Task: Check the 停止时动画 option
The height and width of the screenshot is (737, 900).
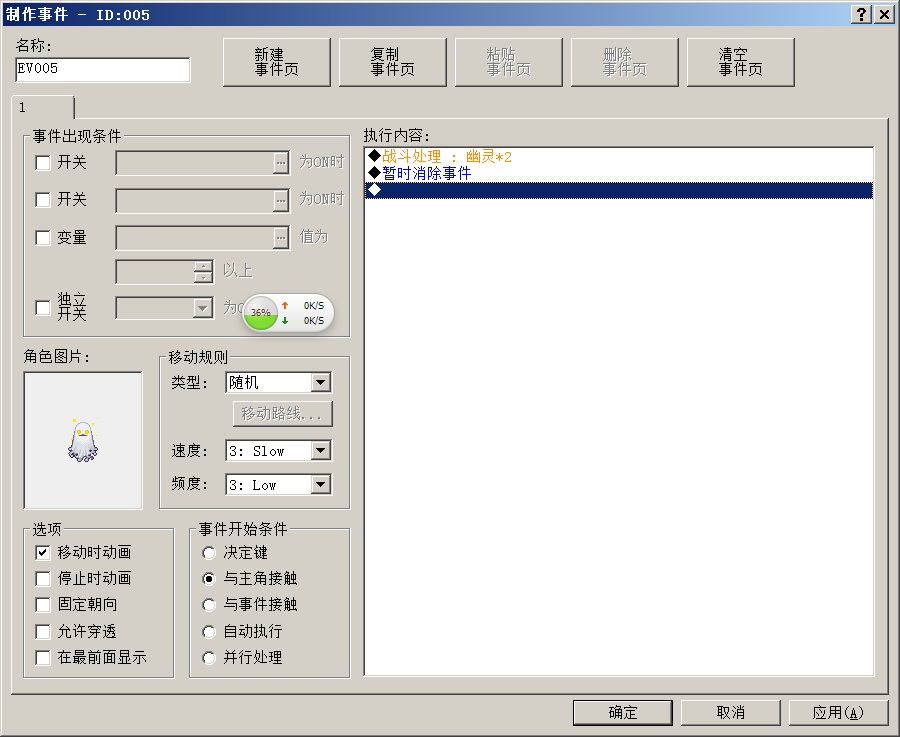Action: [43, 579]
